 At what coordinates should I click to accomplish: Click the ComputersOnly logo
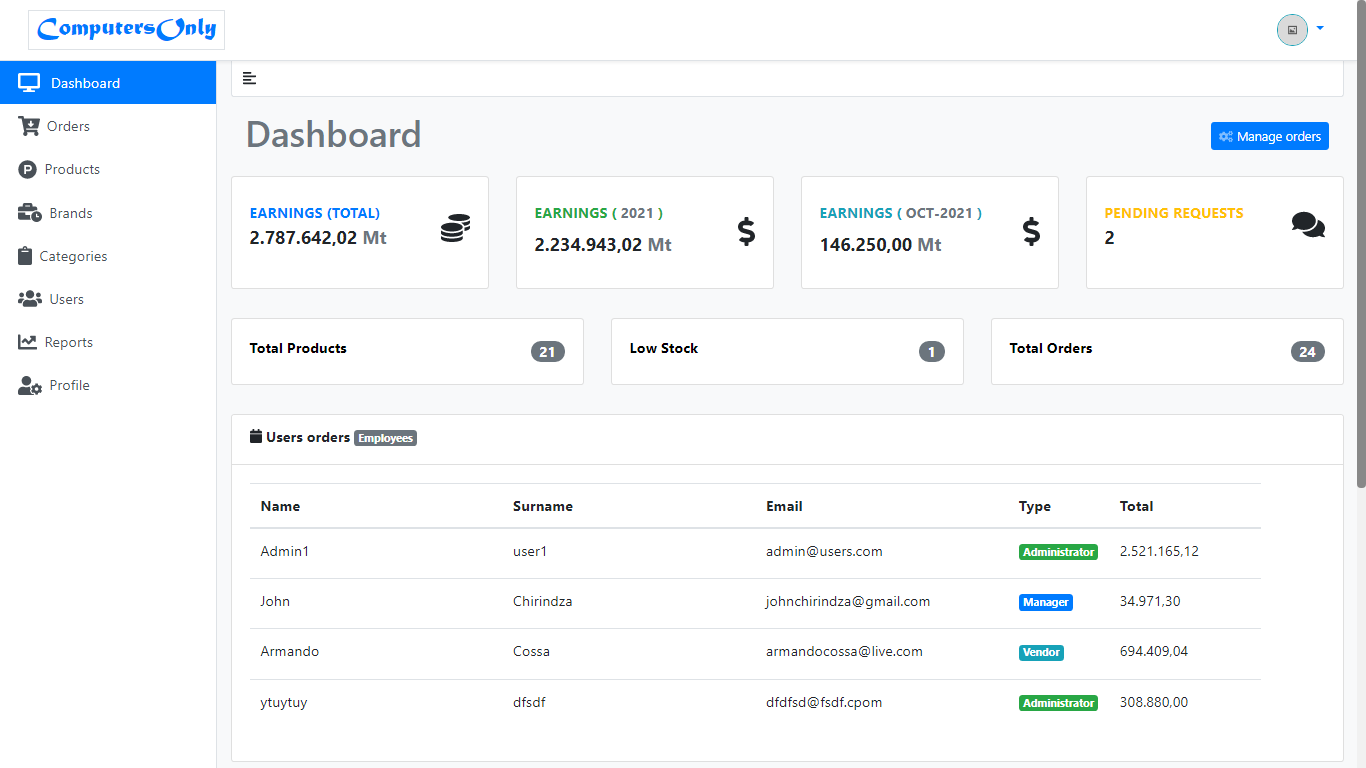(x=126, y=30)
